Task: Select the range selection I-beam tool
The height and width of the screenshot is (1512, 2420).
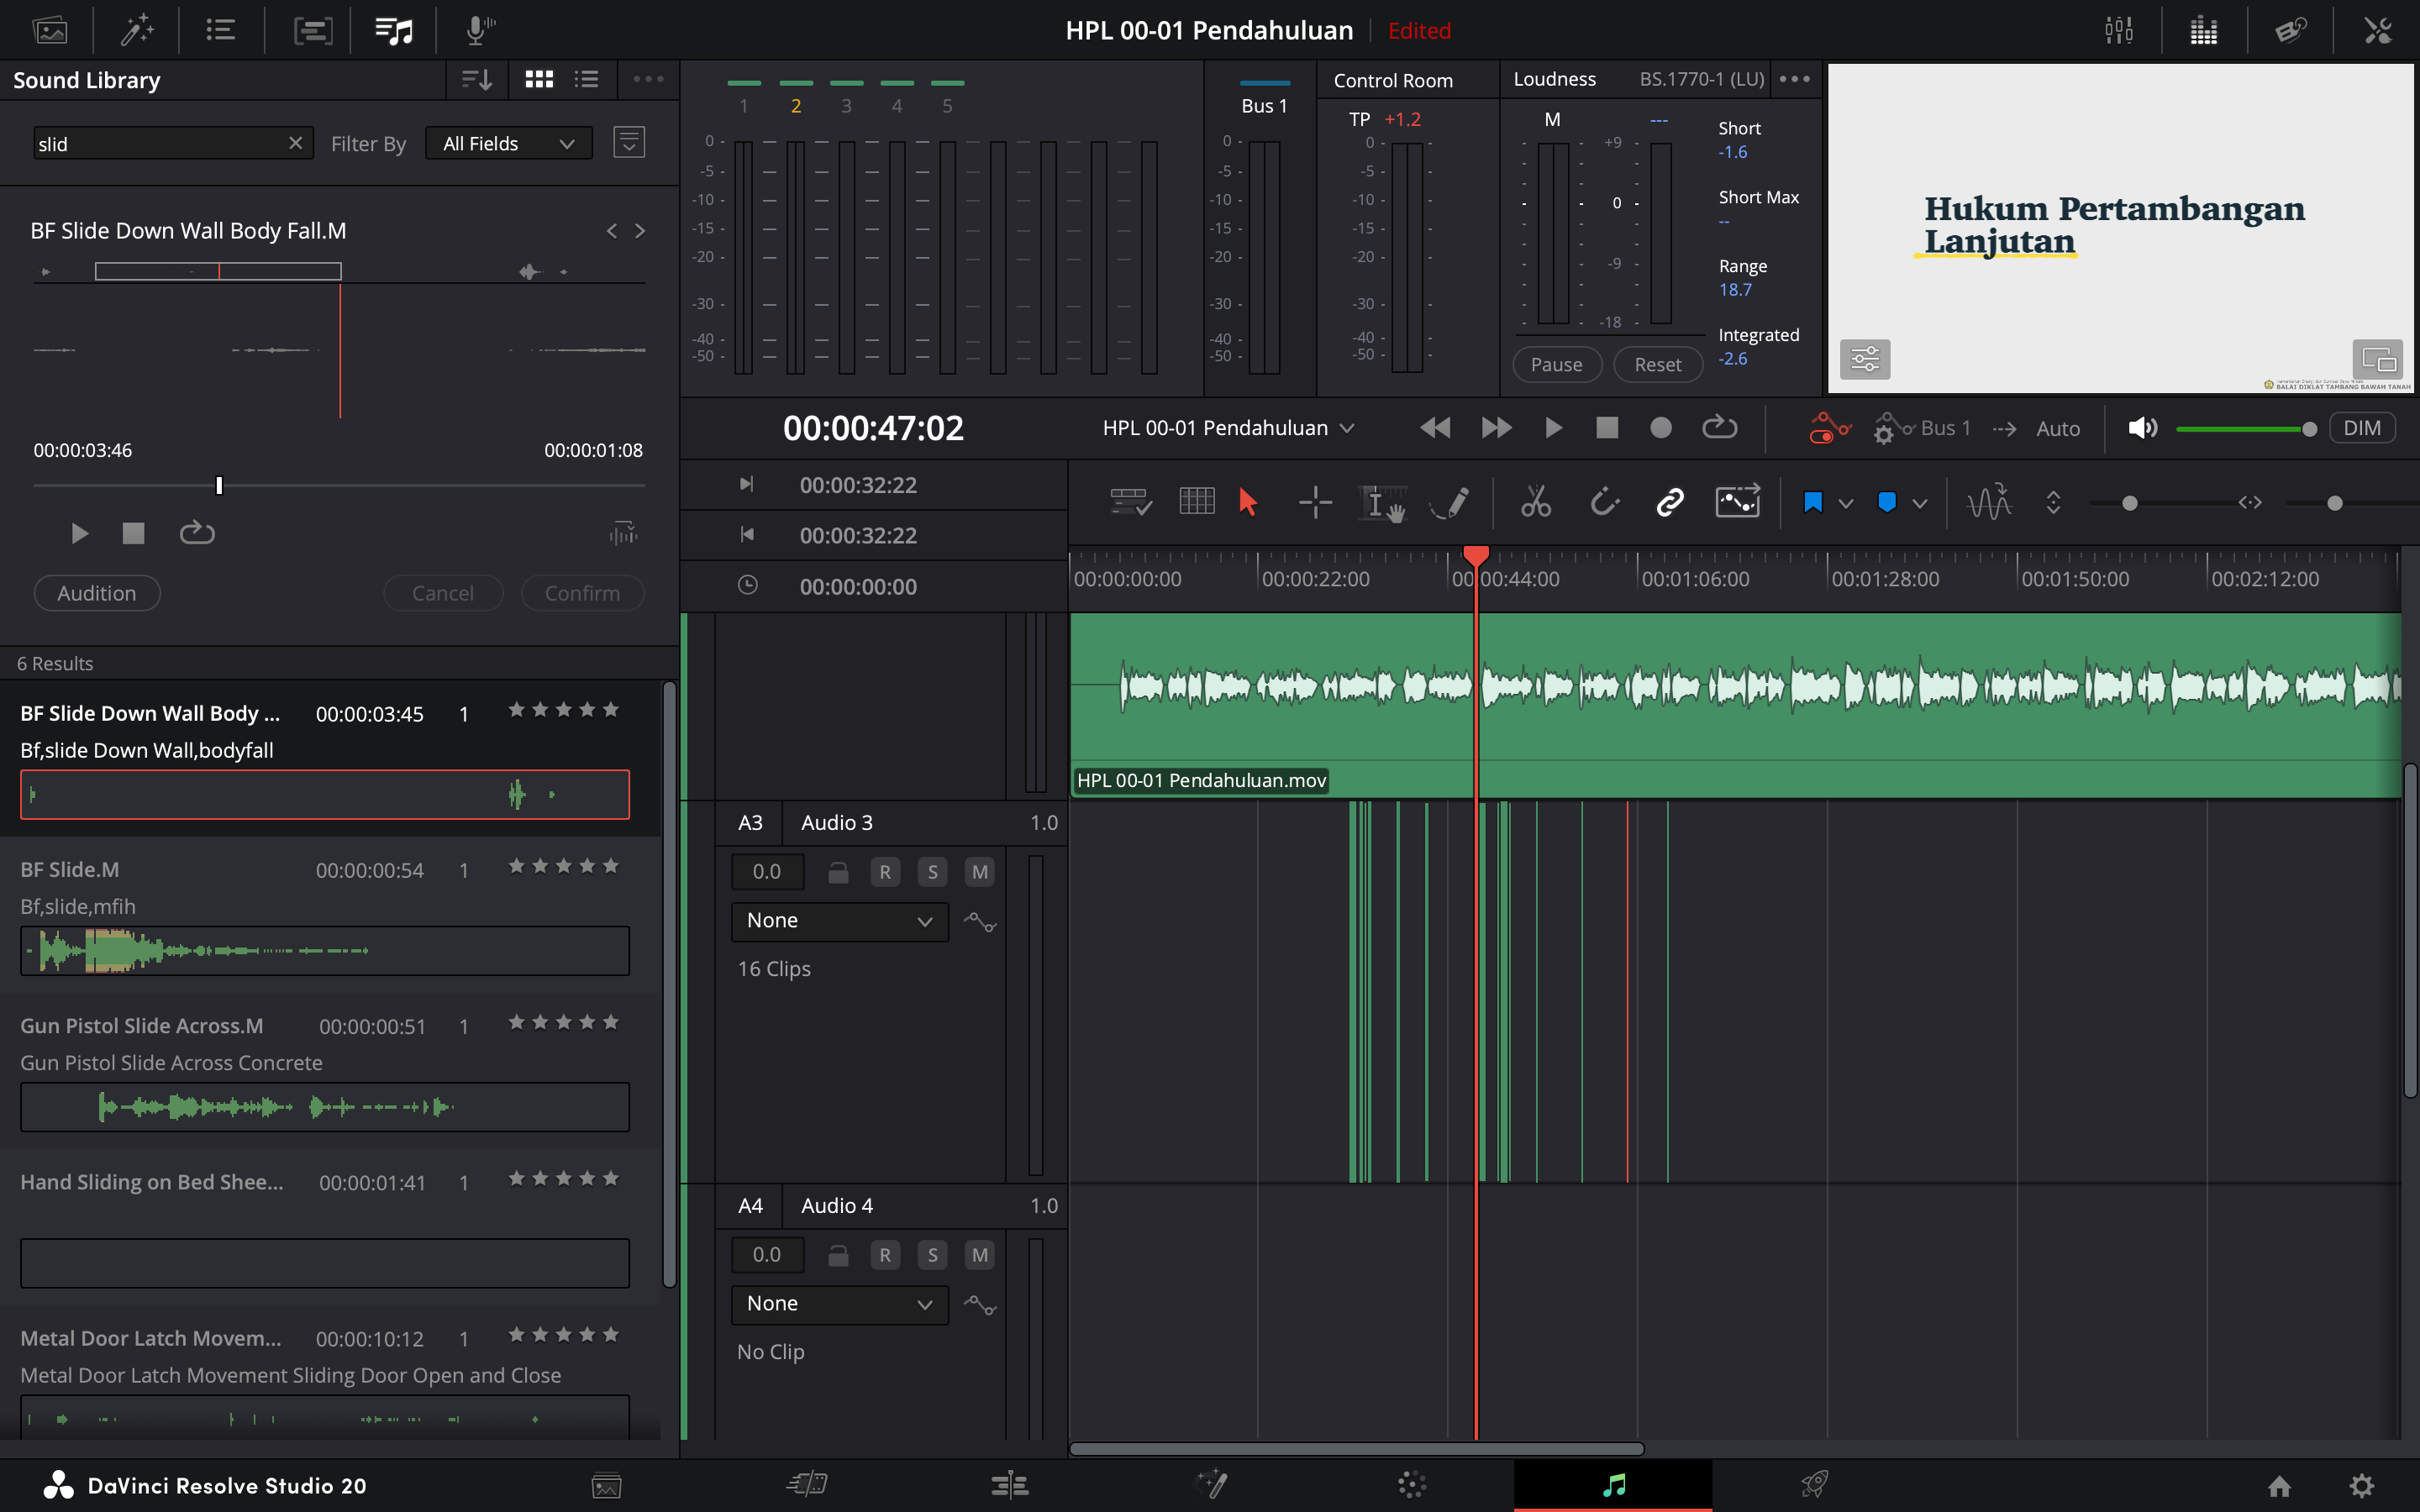Action: click(1381, 502)
